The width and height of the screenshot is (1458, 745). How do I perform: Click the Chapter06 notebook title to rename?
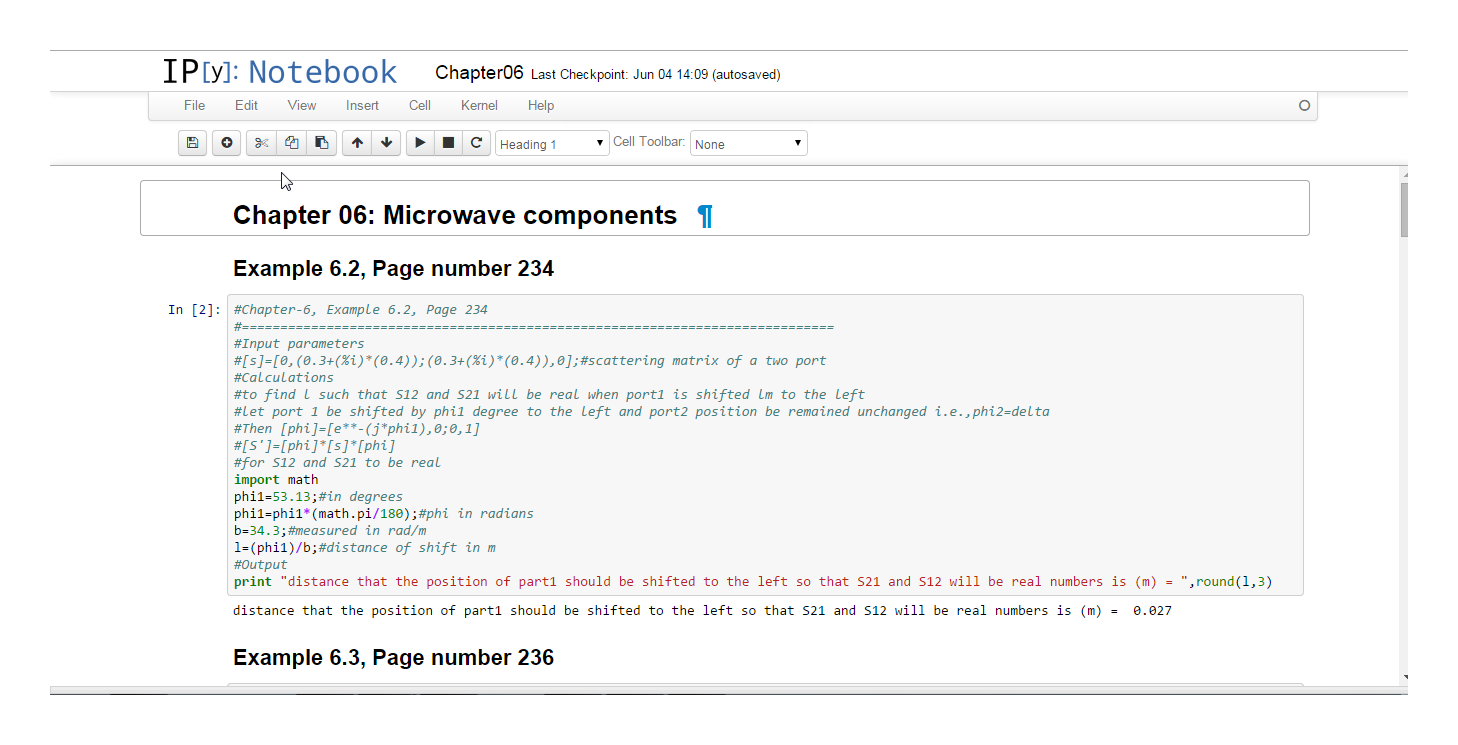tap(479, 73)
